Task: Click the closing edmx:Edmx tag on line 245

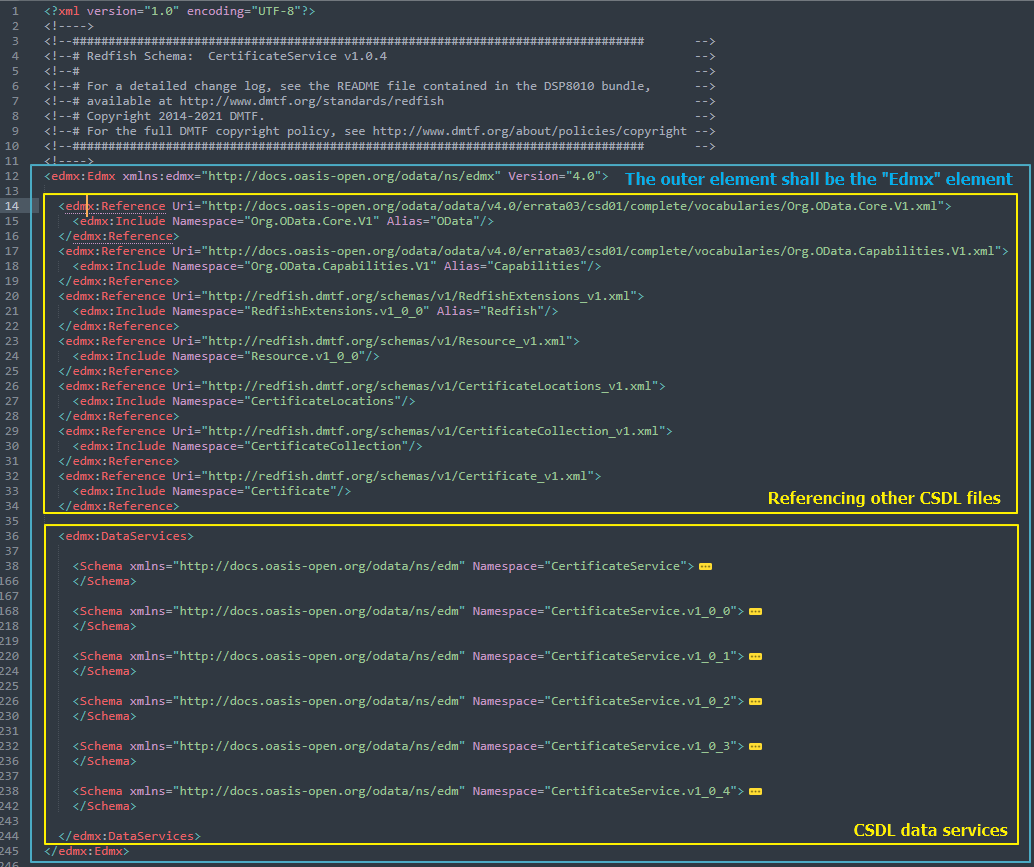Action: [x=87, y=851]
